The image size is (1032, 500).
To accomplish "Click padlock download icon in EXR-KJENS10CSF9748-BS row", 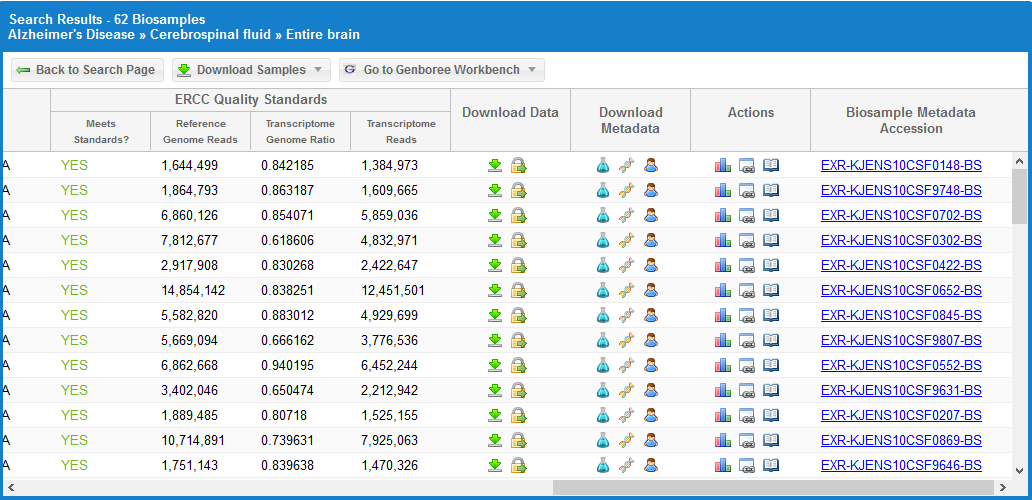I will click(518, 190).
